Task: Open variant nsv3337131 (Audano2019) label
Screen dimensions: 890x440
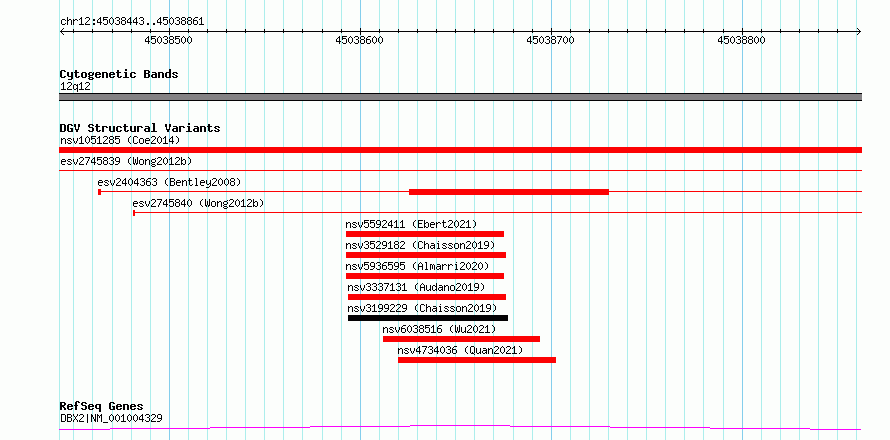Action: (416, 287)
